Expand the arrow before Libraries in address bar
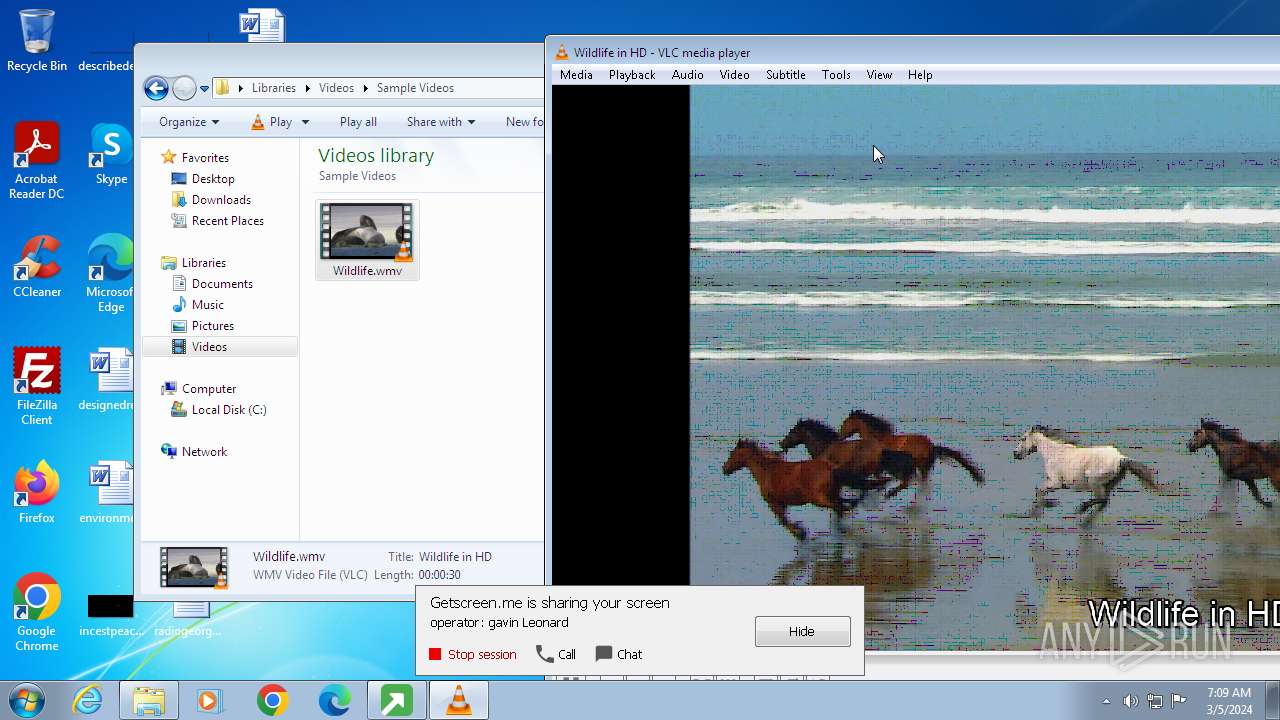The height and width of the screenshot is (720, 1280). pyautogui.click(x=241, y=88)
